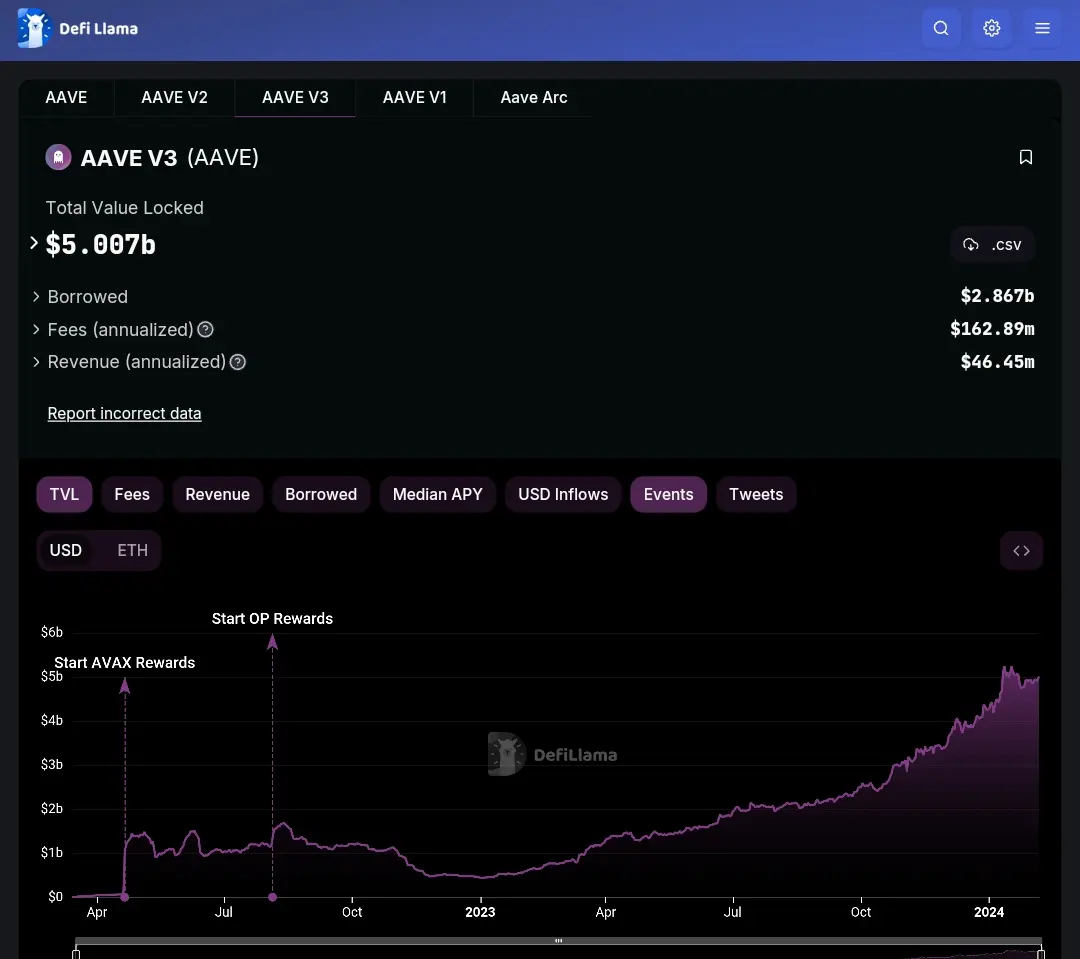Click left handle of chart range slider
Screen dimensions: 1080x959
76,953
